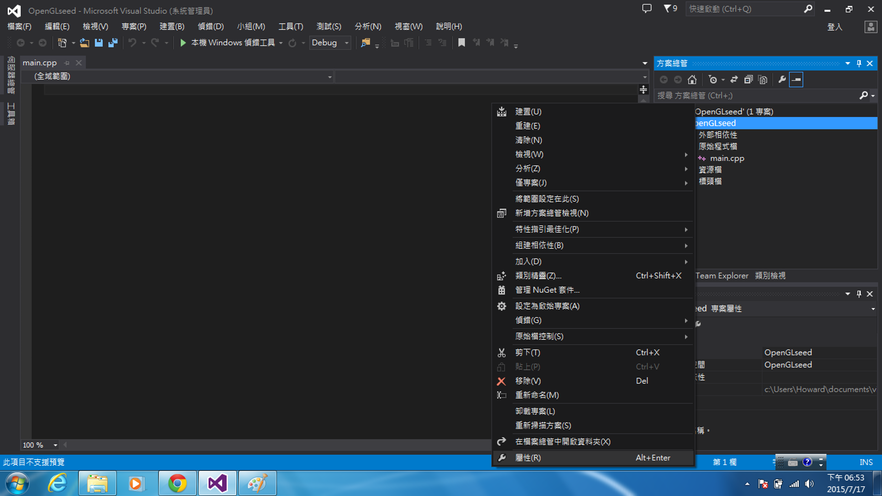Click the bookmark icon in the toolbar
This screenshot has width=882, height=496.
(461, 43)
